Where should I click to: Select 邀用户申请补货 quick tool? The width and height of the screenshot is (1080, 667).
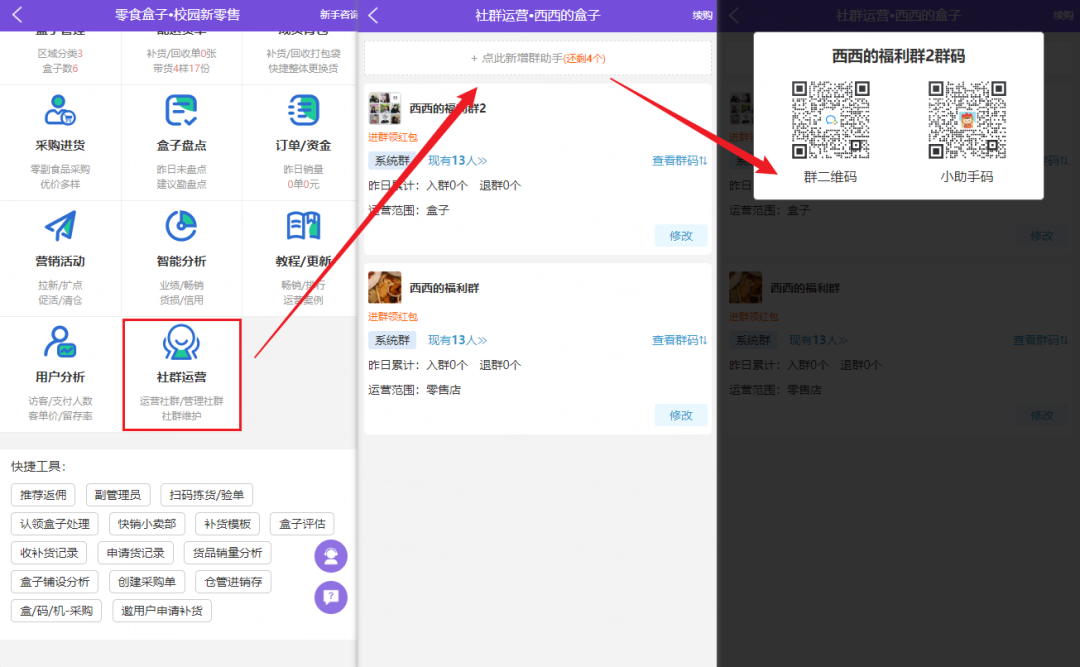162,610
